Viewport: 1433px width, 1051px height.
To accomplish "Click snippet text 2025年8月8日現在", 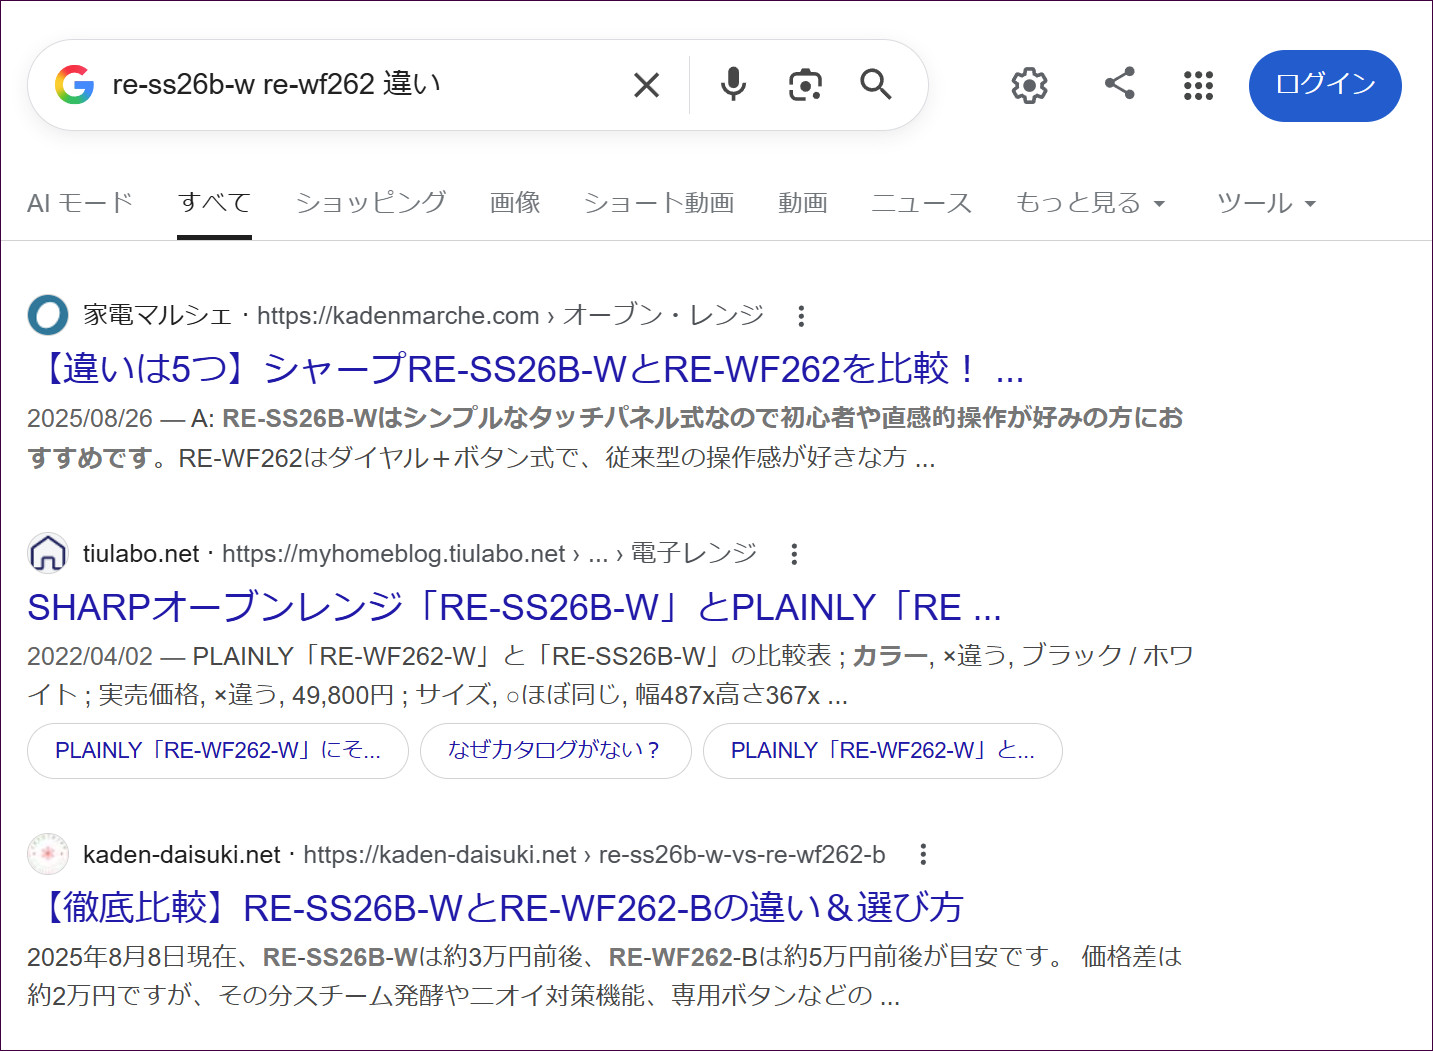I will point(131,957).
